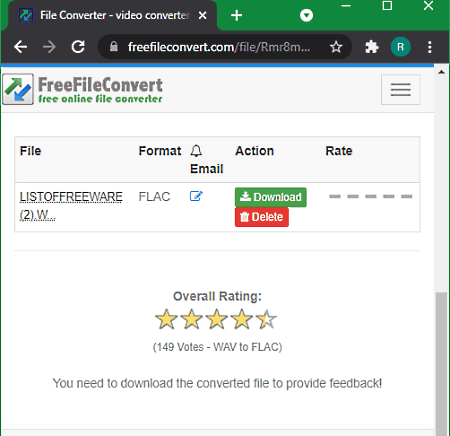Click the fifth half-filled rating star
The width and height of the screenshot is (450, 436).
267,319
